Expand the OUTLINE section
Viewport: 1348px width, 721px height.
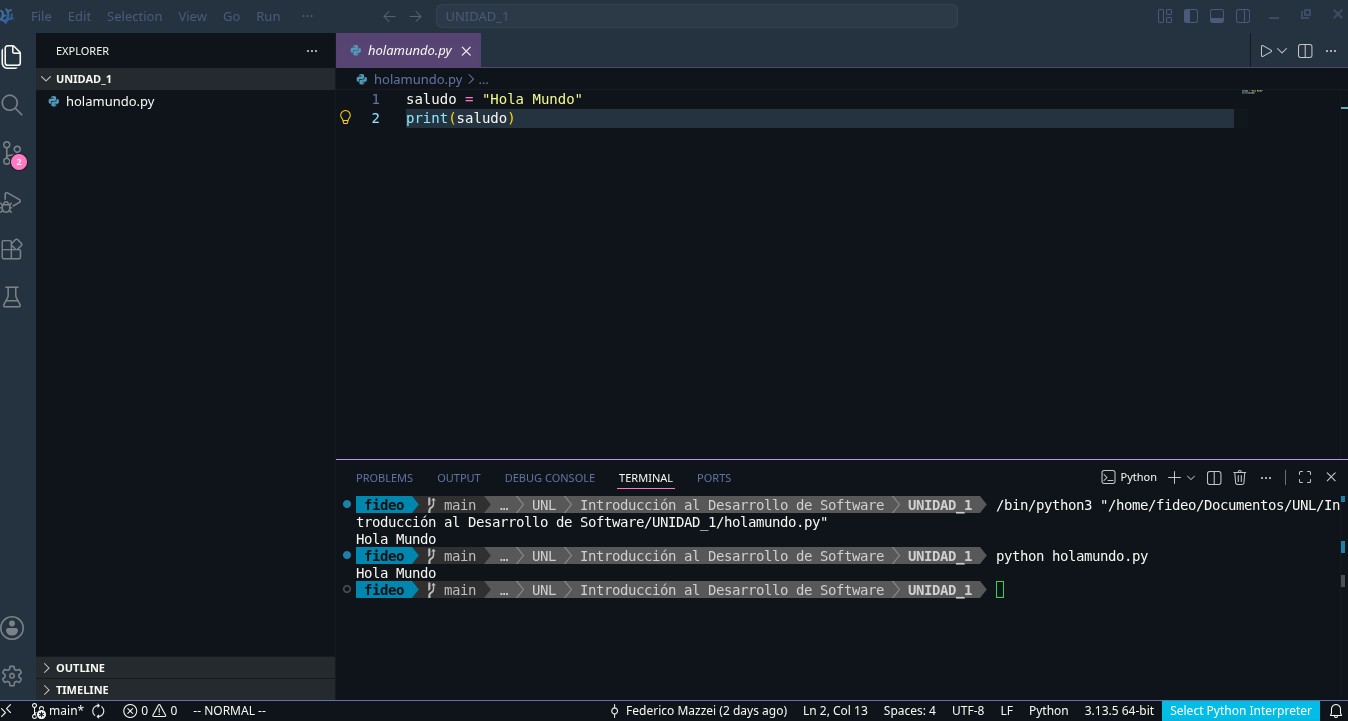click(x=186, y=668)
